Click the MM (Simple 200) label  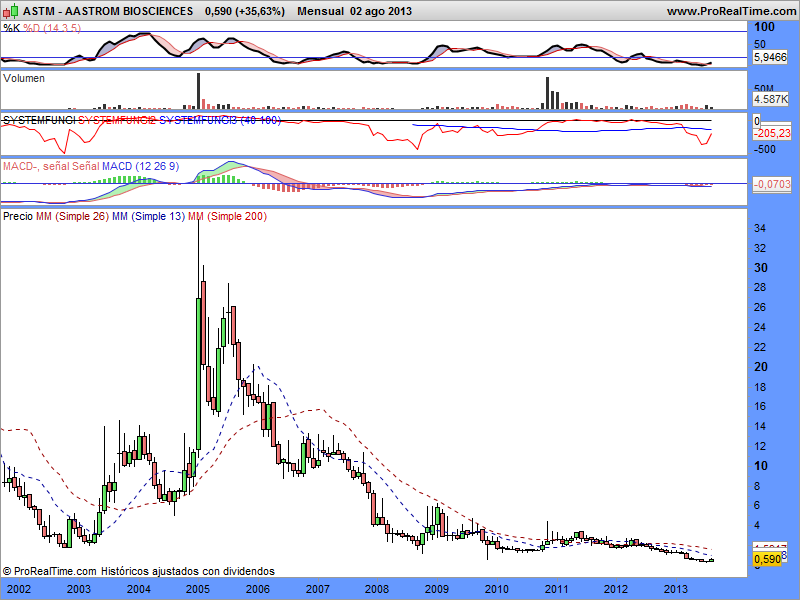coord(228,216)
